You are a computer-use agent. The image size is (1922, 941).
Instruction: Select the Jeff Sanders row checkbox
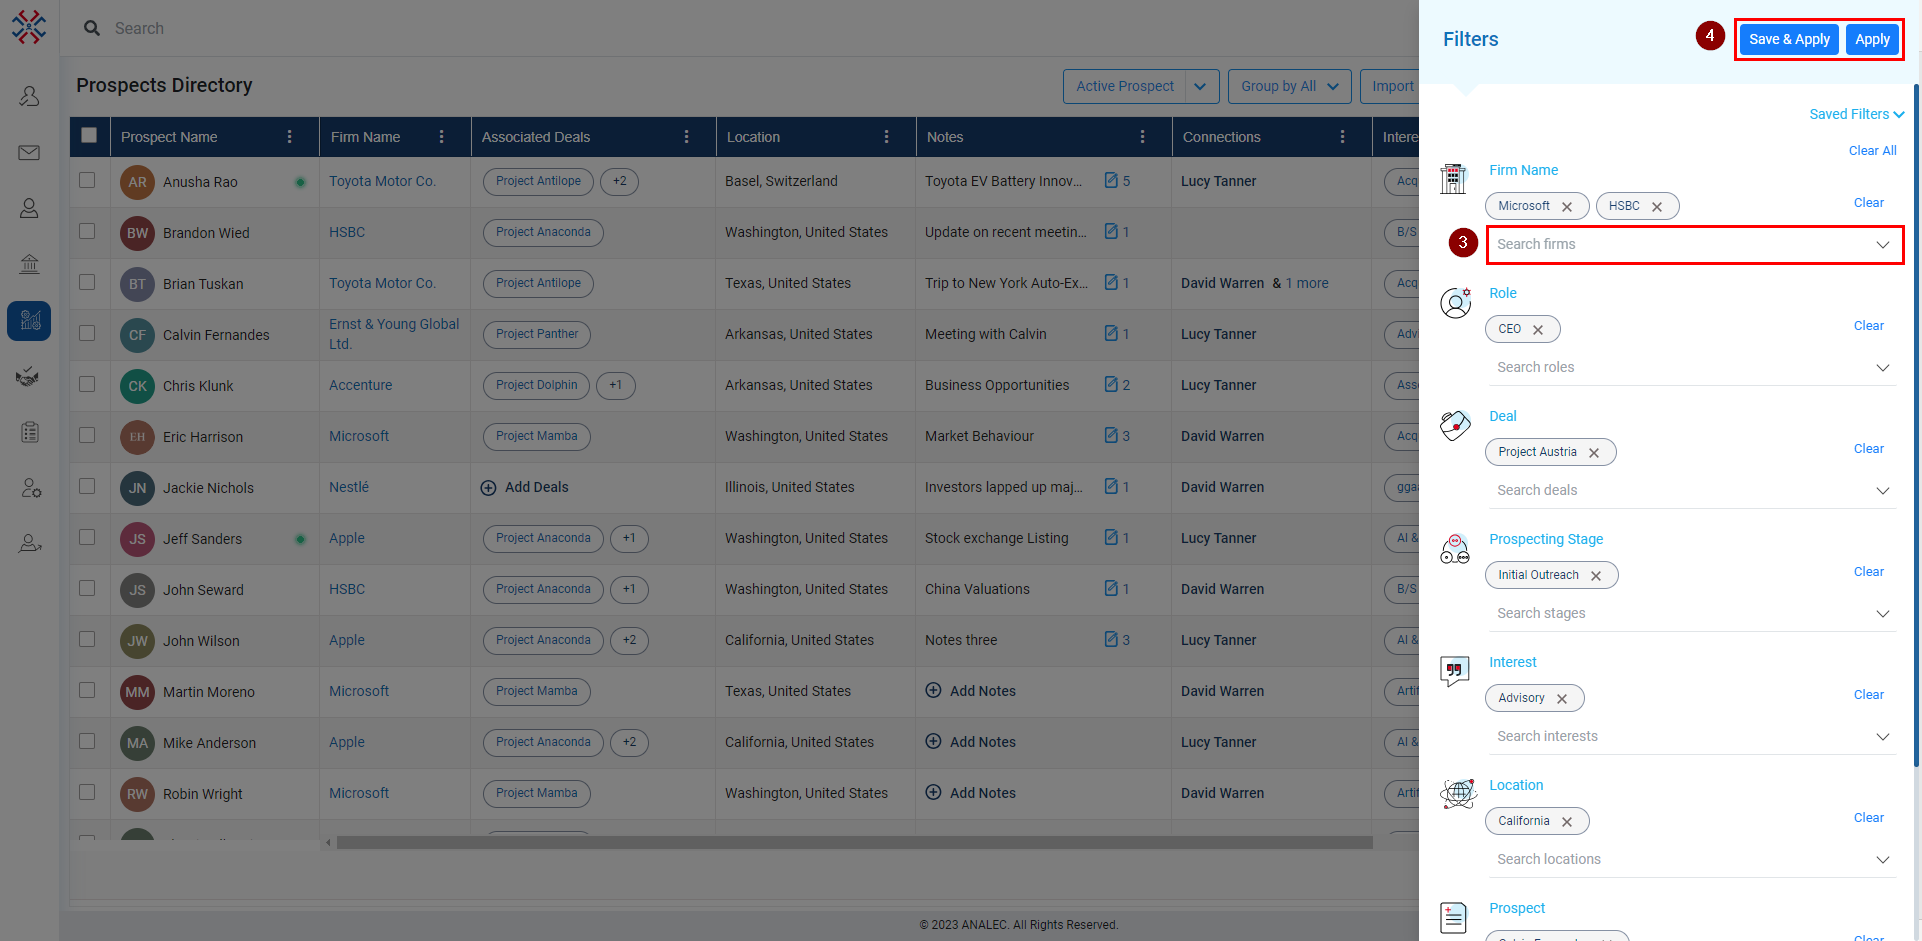pos(87,537)
